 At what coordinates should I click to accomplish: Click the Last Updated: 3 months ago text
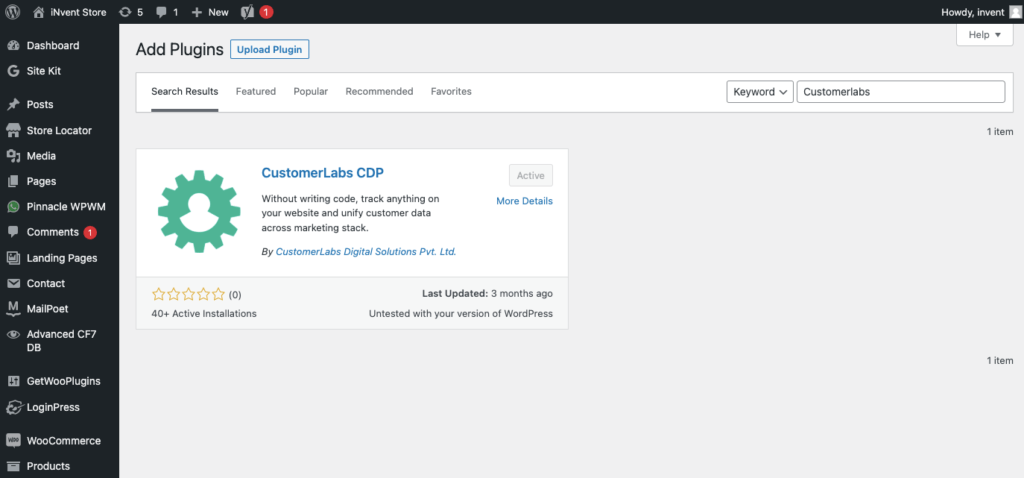pos(487,294)
